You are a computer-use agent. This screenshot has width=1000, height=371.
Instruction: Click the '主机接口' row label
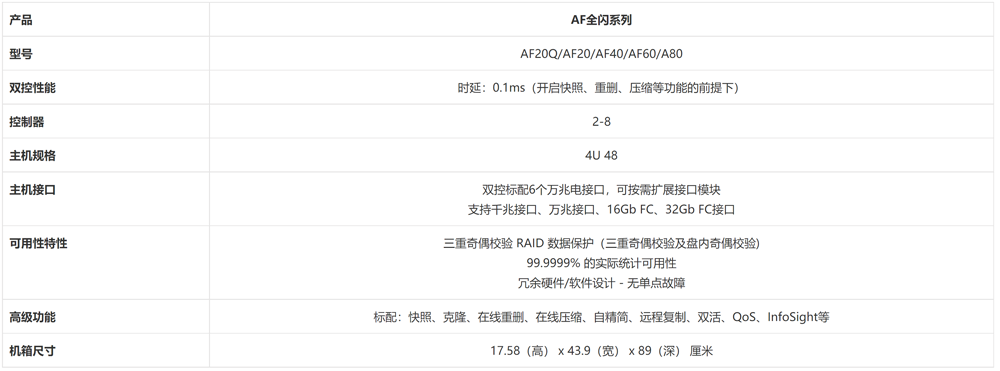click(x=32, y=189)
